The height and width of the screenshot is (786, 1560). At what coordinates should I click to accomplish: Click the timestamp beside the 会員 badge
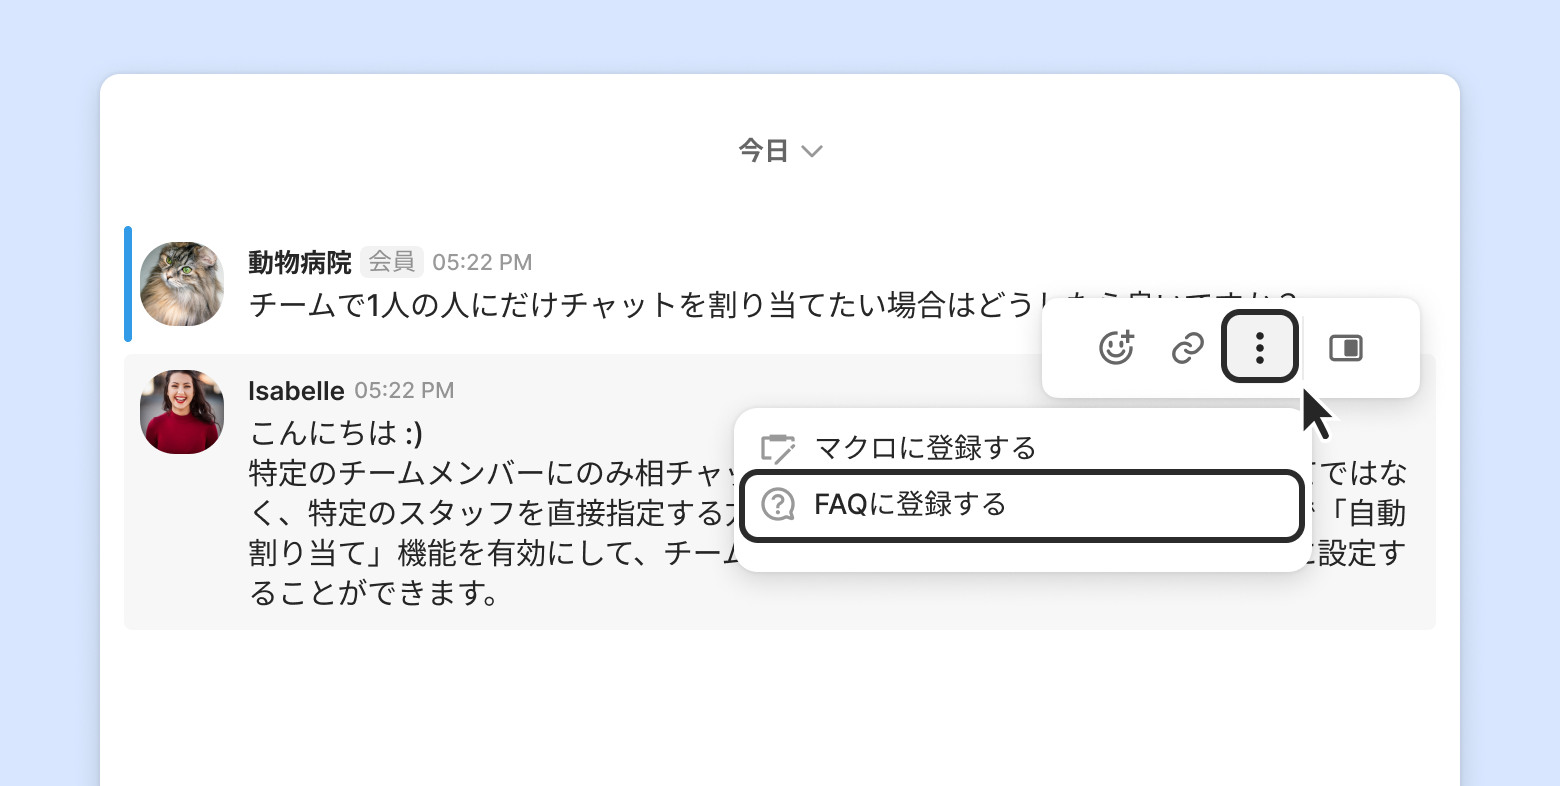click(x=482, y=262)
